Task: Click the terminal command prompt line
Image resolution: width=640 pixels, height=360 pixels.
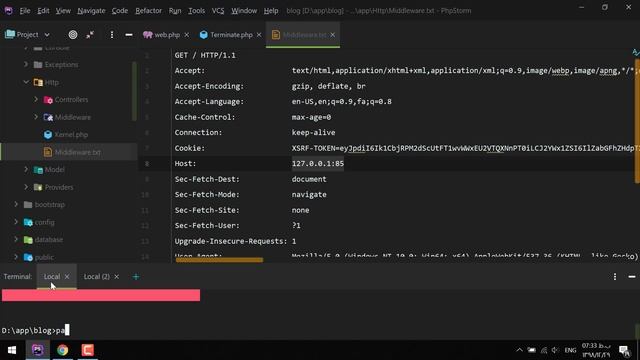Action: tap(36, 330)
